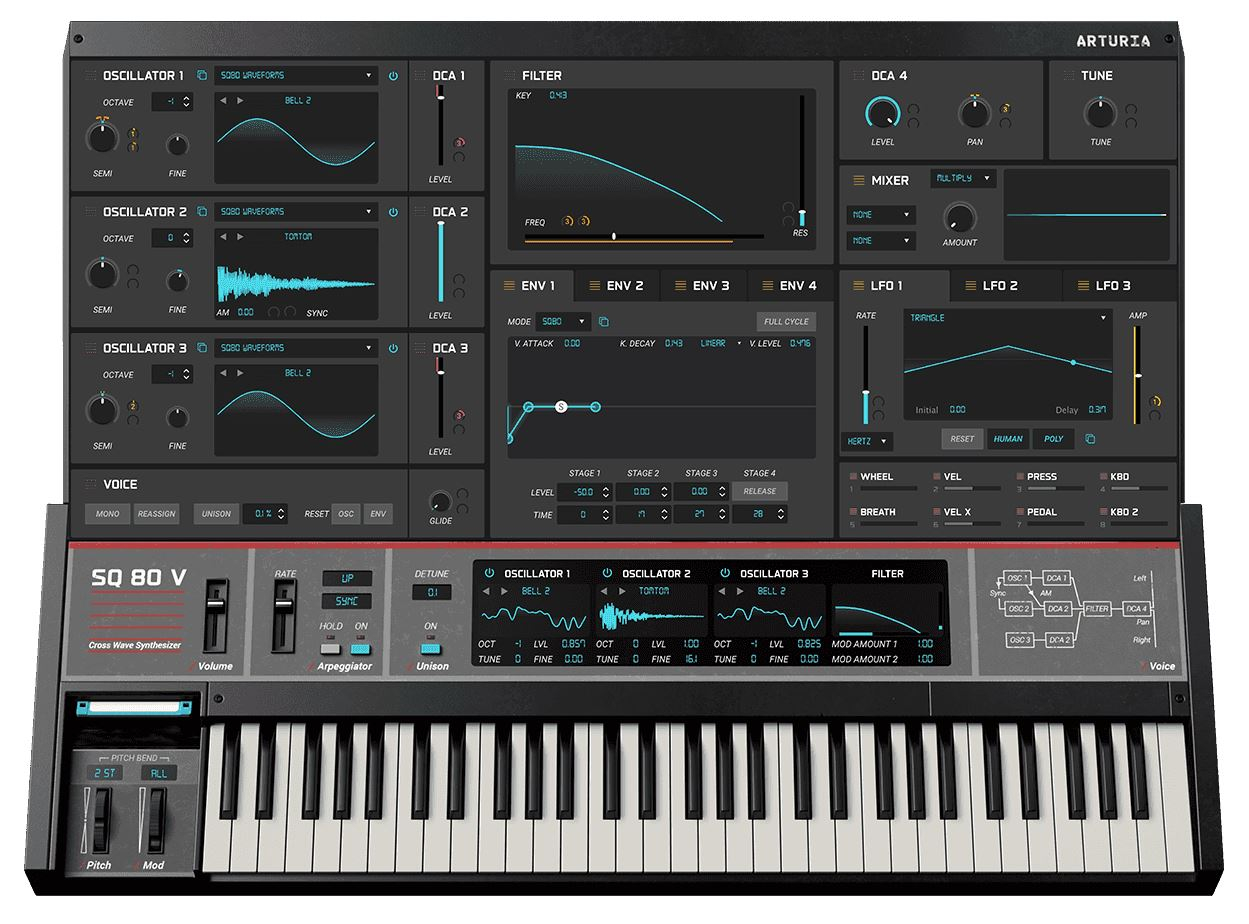Click the REASSIGN button

tap(156, 514)
